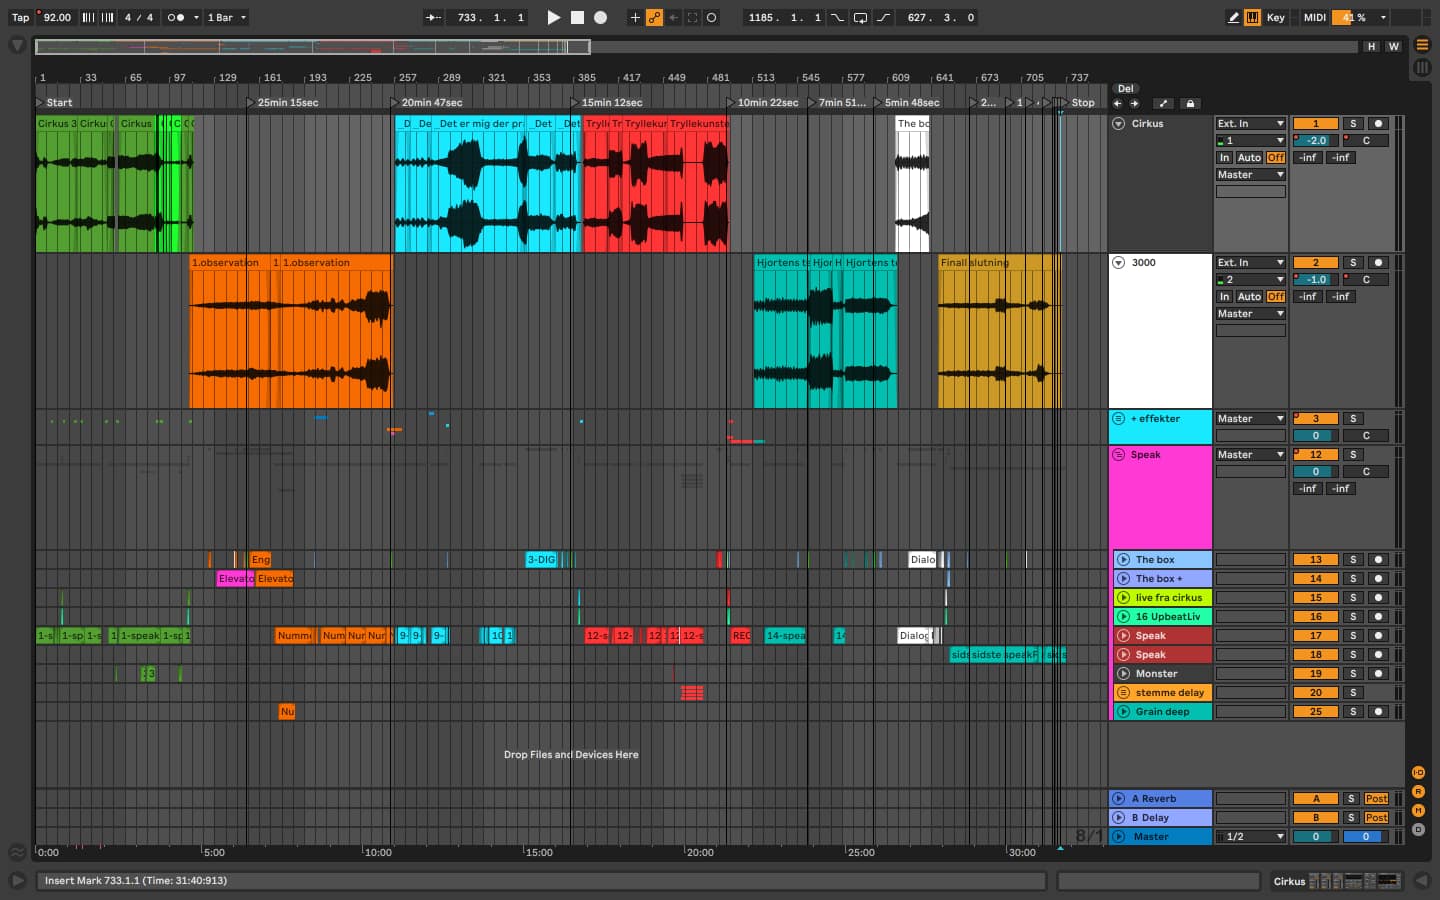The image size is (1440, 900).
Task: Set 3000 track monitor to In
Action: click(x=1224, y=297)
